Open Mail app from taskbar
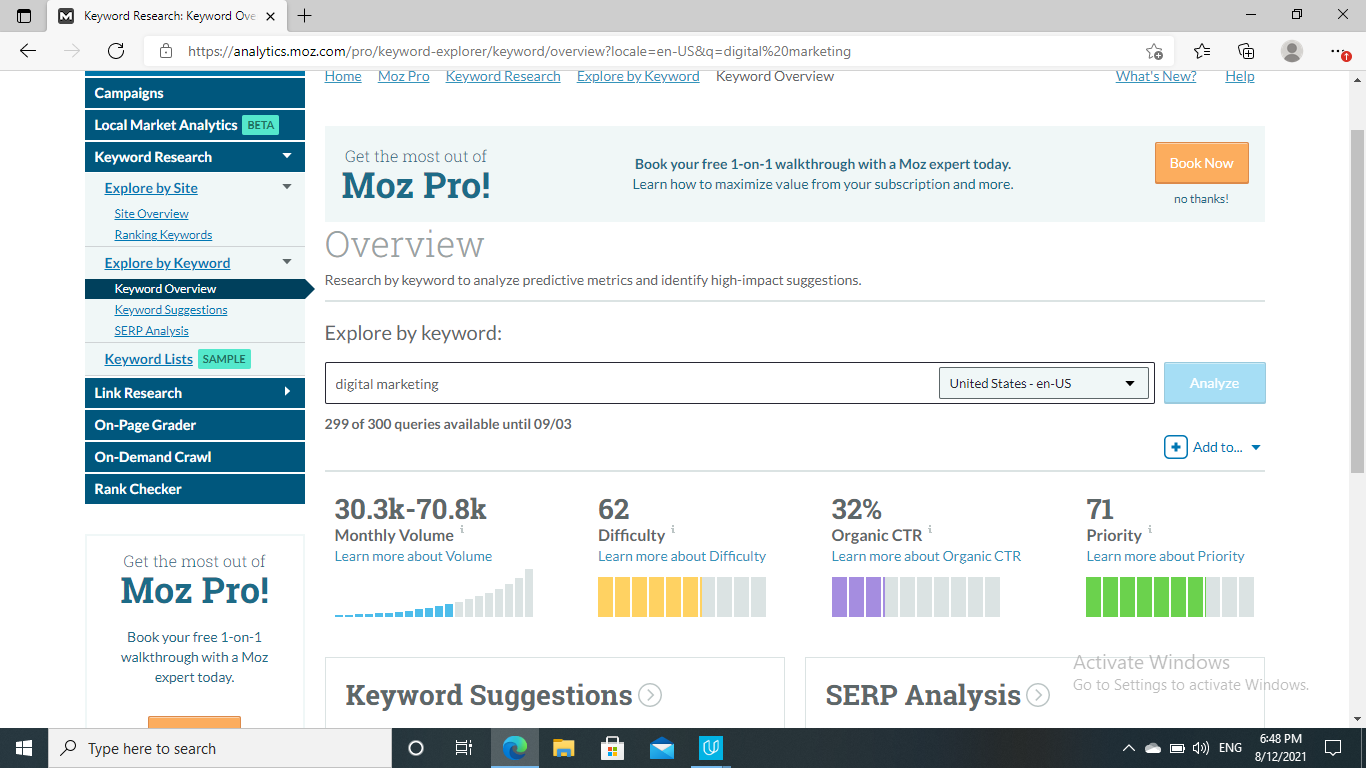Screen dimensions: 1366x768 tap(662, 748)
